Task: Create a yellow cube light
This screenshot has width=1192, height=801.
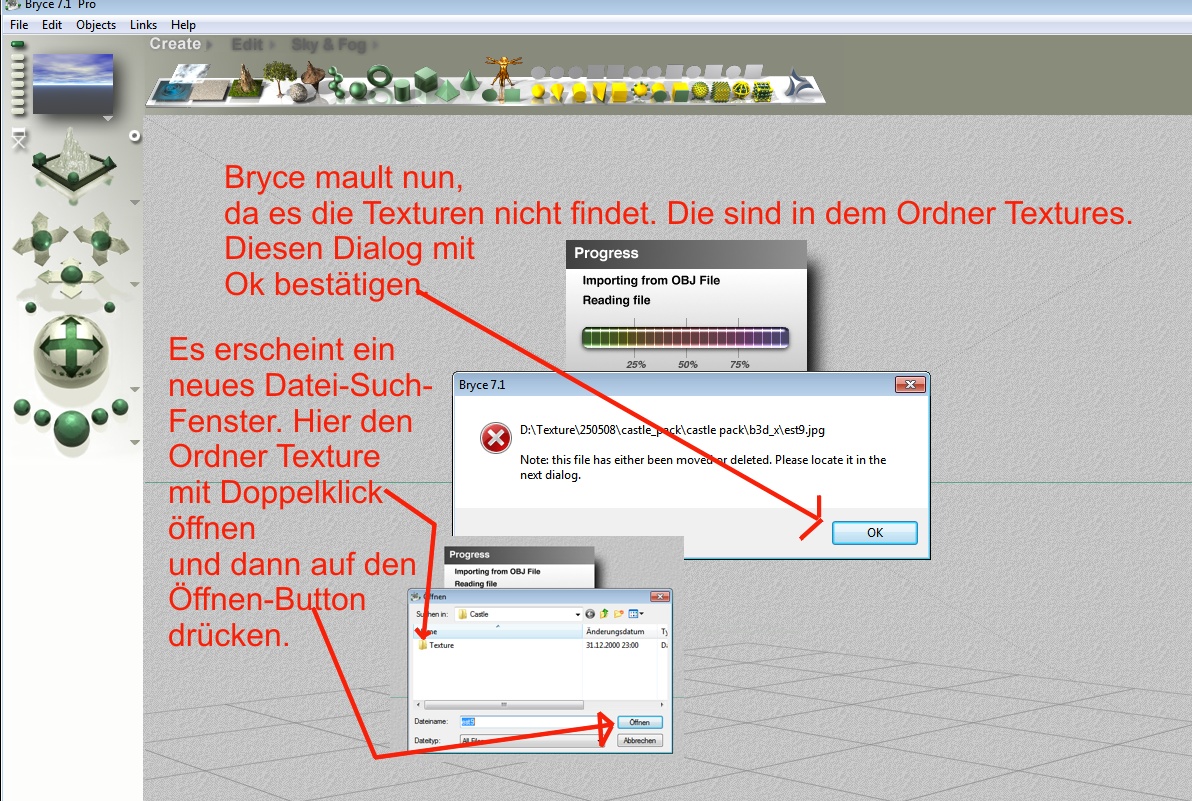Action: coord(620,93)
